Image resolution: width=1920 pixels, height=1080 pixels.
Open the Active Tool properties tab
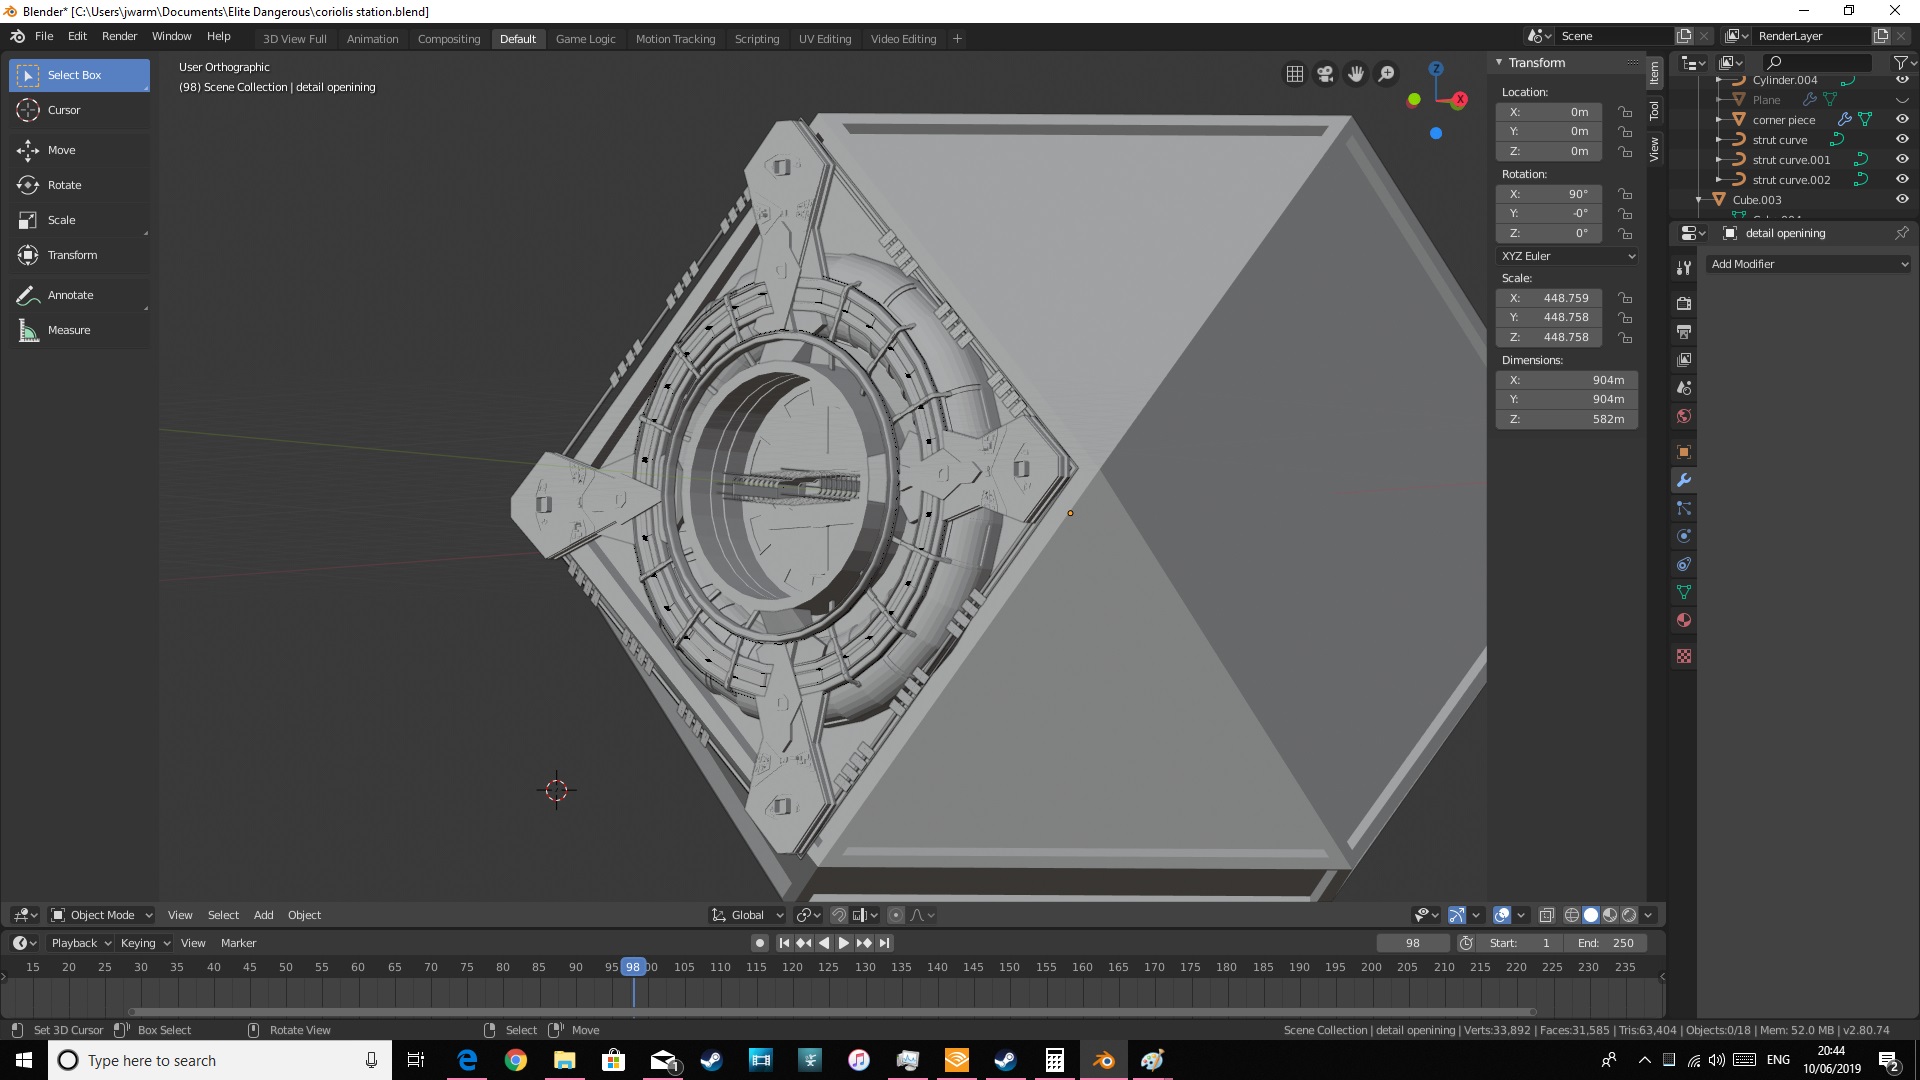point(1684,267)
